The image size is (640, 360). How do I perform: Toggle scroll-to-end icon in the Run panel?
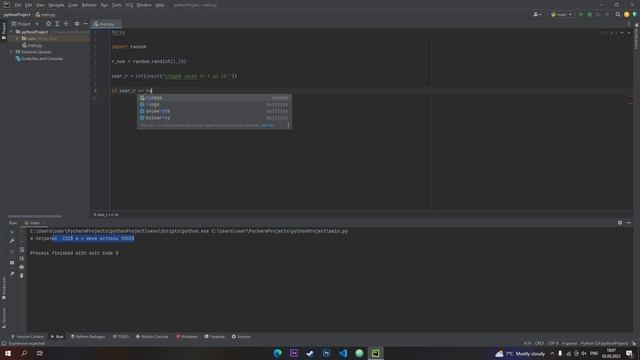coord(22,258)
